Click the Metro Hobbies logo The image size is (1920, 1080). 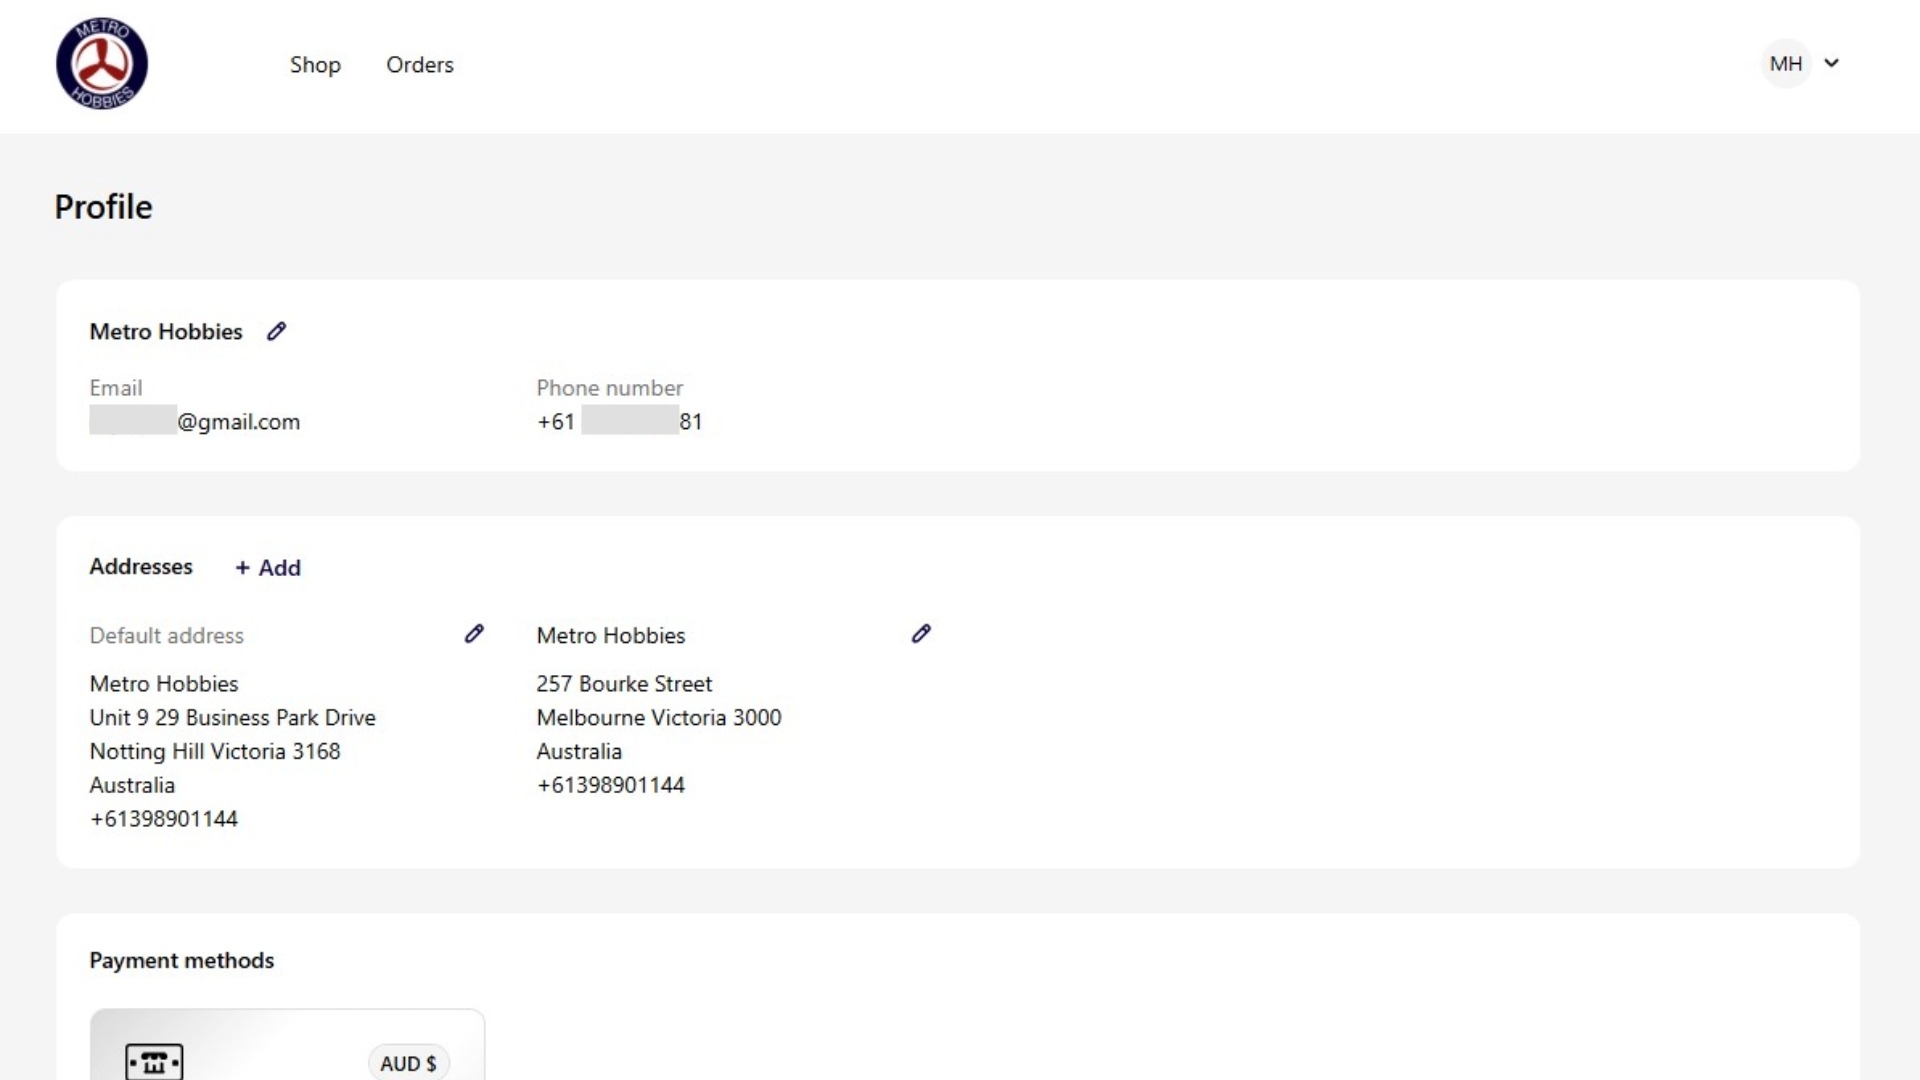coord(102,64)
